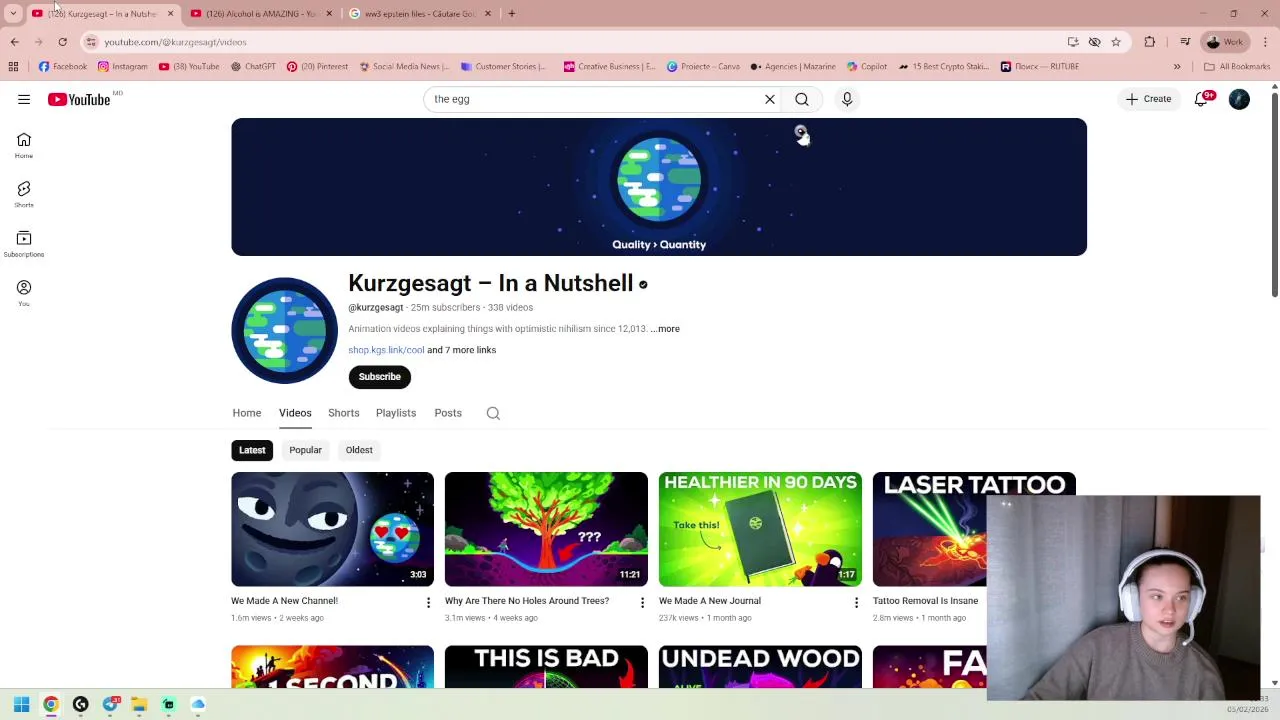Open 'We Made A New Channel!' thumbnail
The width and height of the screenshot is (1280, 720).
pyautogui.click(x=332, y=529)
